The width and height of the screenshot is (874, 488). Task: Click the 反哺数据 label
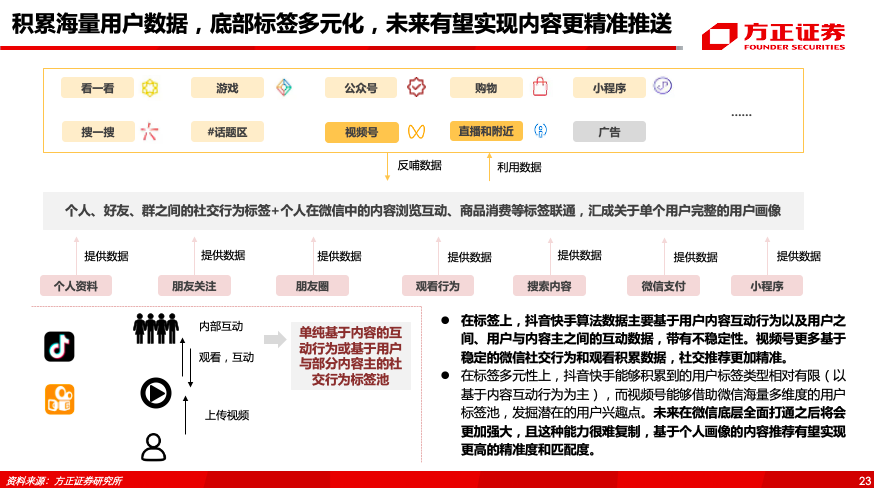tap(419, 165)
